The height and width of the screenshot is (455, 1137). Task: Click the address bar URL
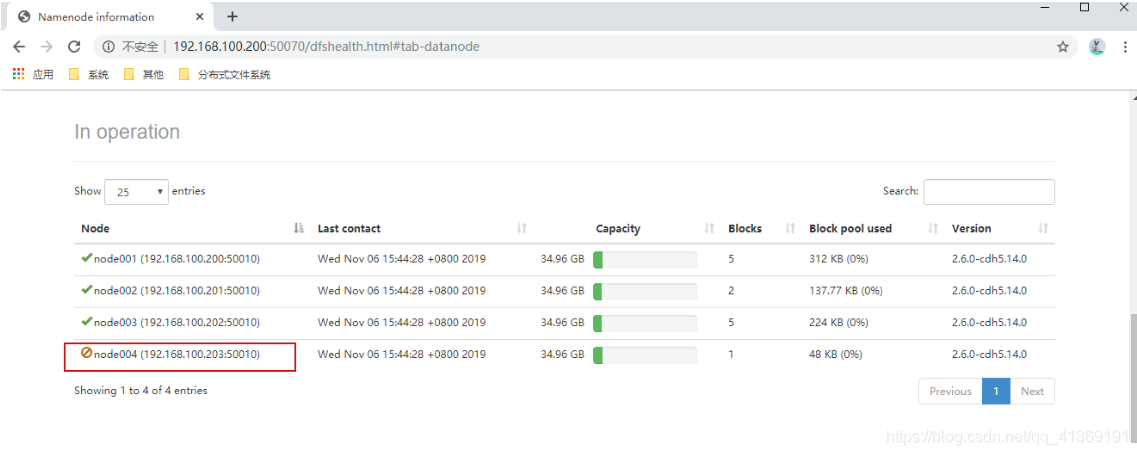(x=326, y=46)
